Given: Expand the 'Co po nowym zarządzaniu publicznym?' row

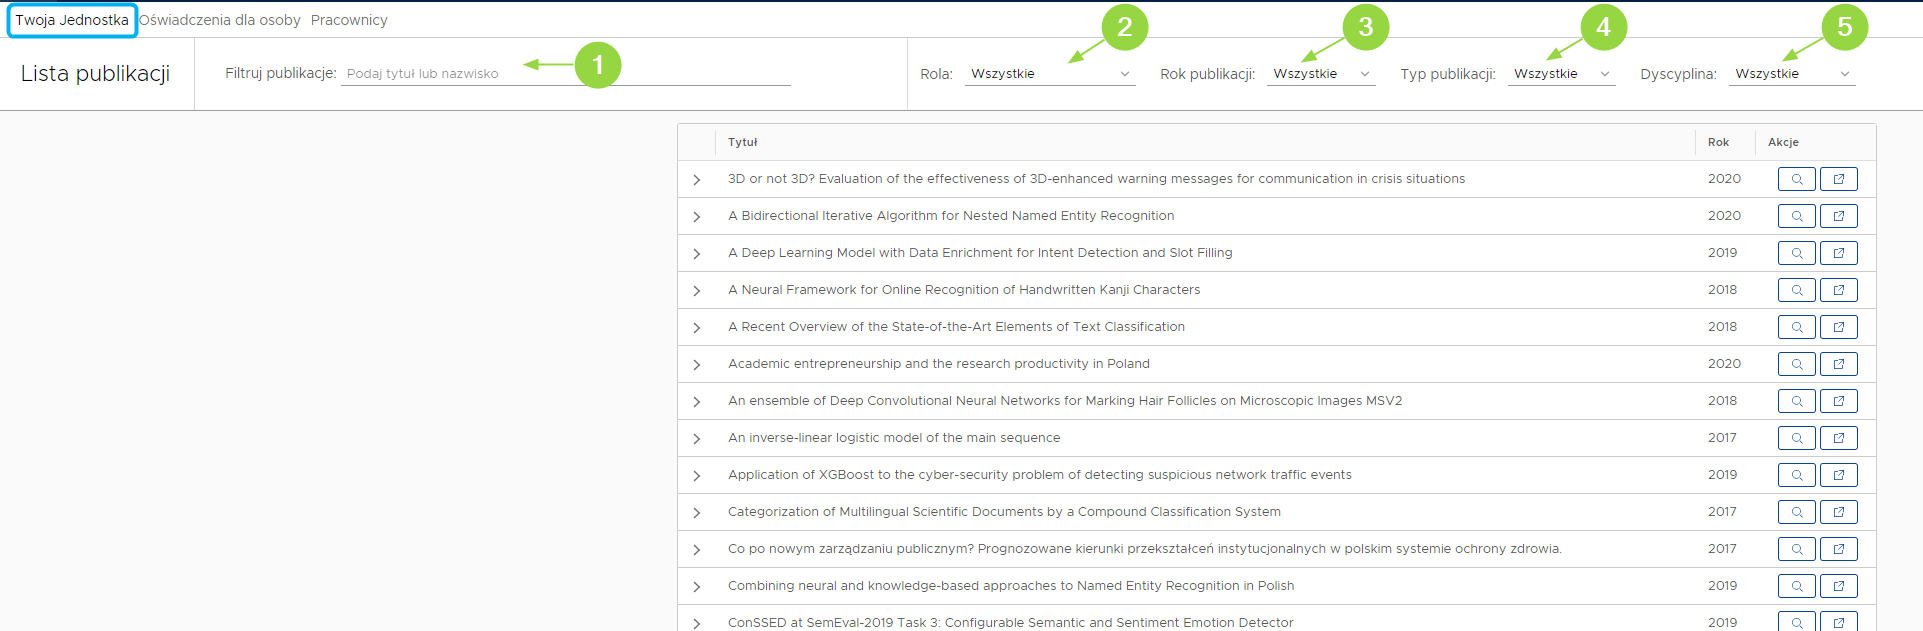Looking at the screenshot, I should click(x=697, y=550).
